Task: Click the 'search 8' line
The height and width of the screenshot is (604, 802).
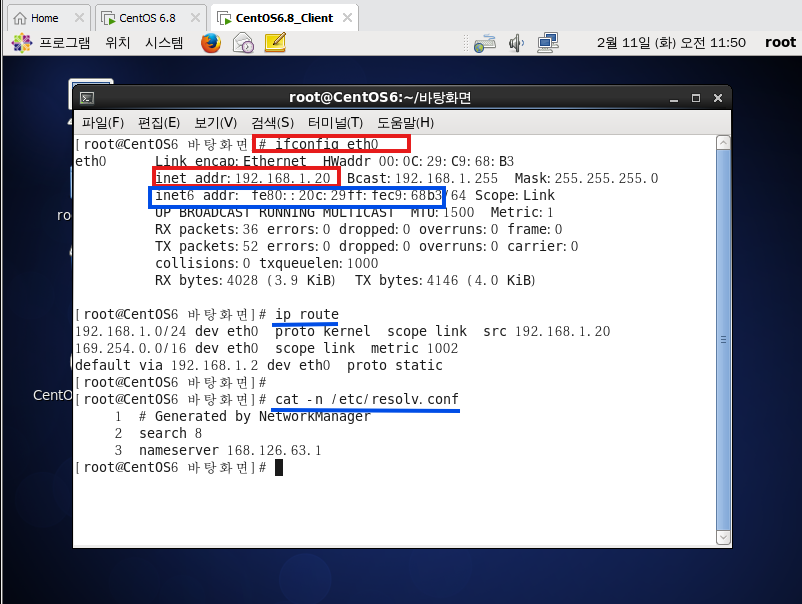Action: point(170,433)
